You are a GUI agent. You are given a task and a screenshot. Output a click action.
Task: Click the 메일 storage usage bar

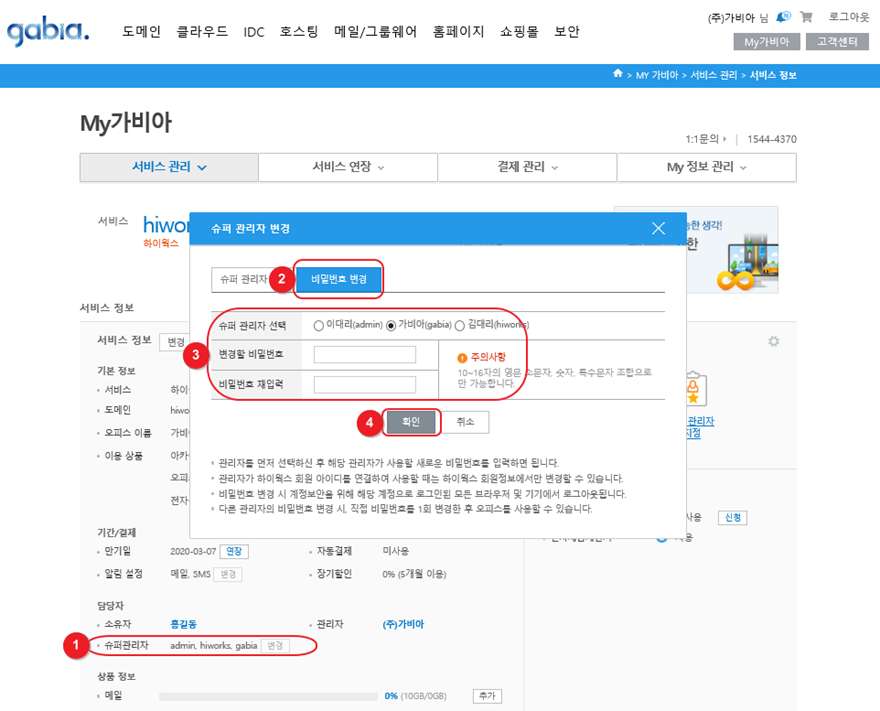(x=268, y=696)
